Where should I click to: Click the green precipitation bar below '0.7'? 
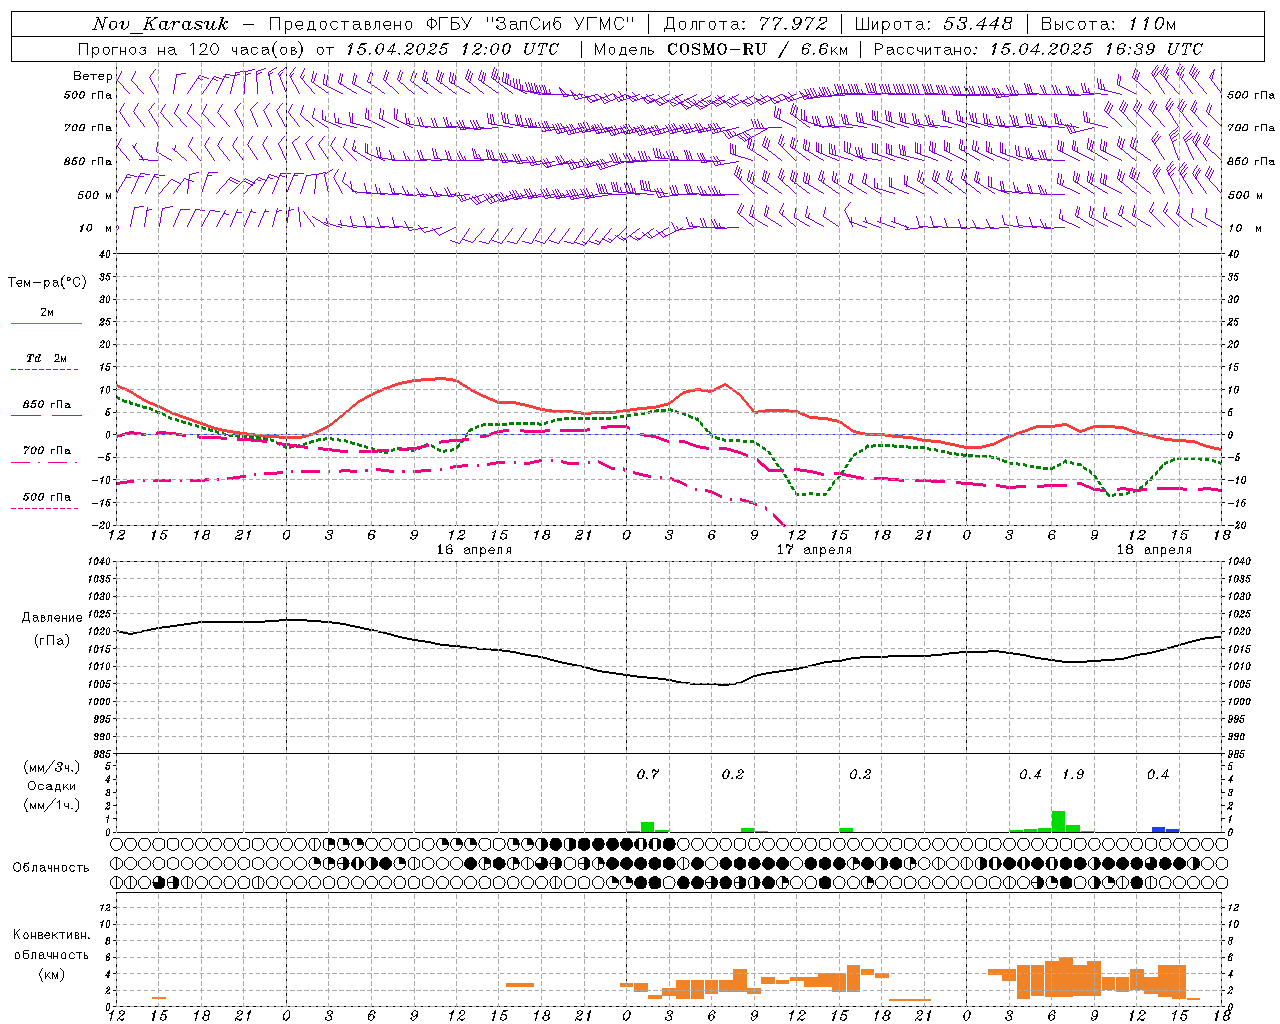click(x=648, y=827)
